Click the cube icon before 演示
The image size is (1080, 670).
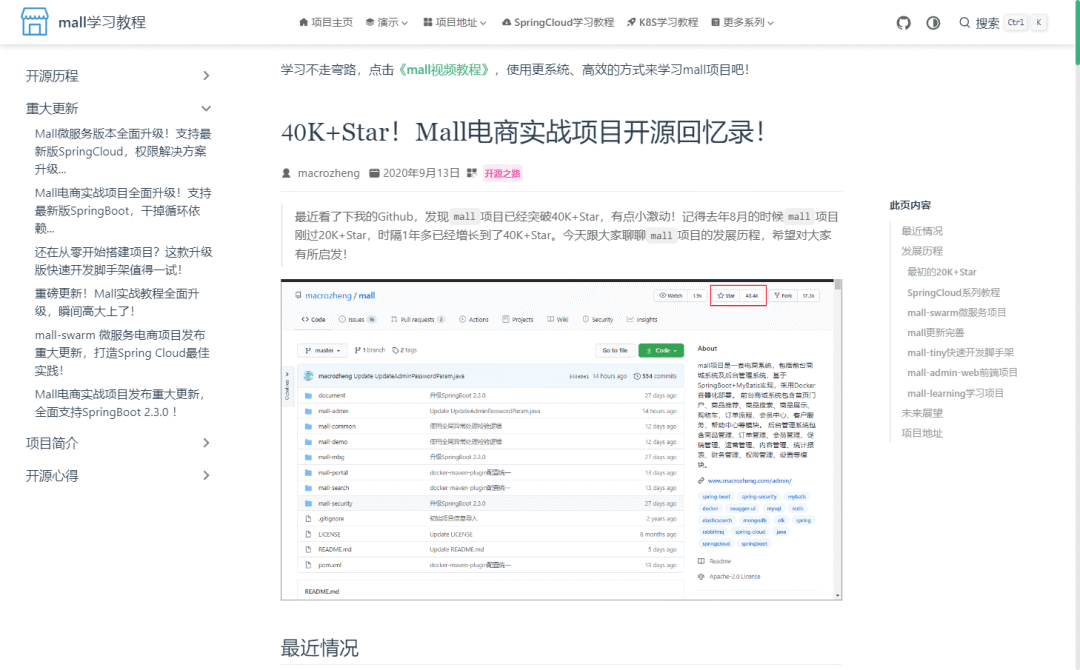click(x=370, y=23)
